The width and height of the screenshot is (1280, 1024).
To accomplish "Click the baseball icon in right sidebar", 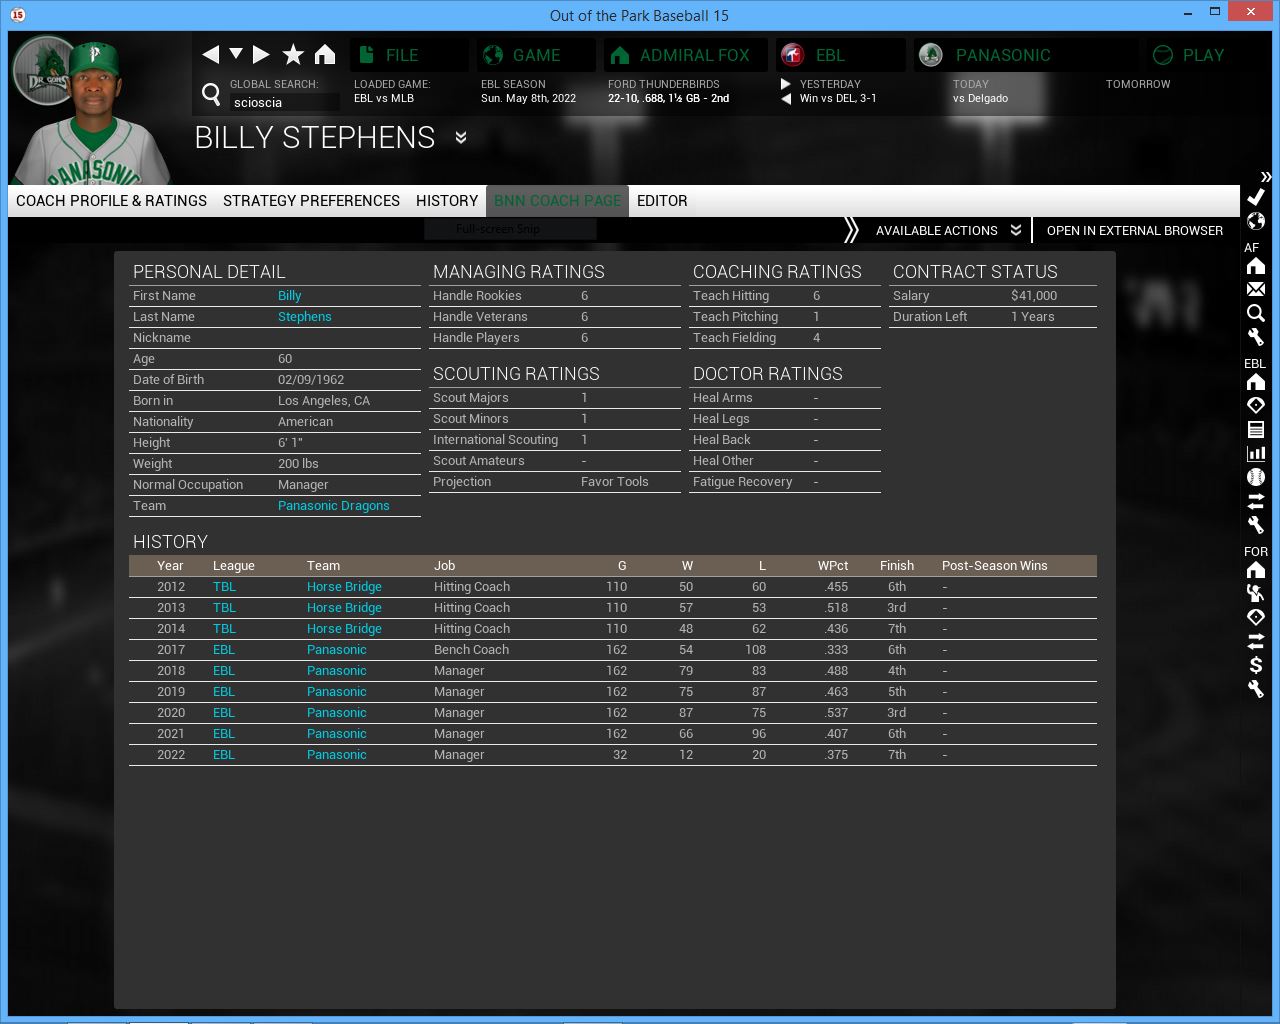I will (1256, 477).
